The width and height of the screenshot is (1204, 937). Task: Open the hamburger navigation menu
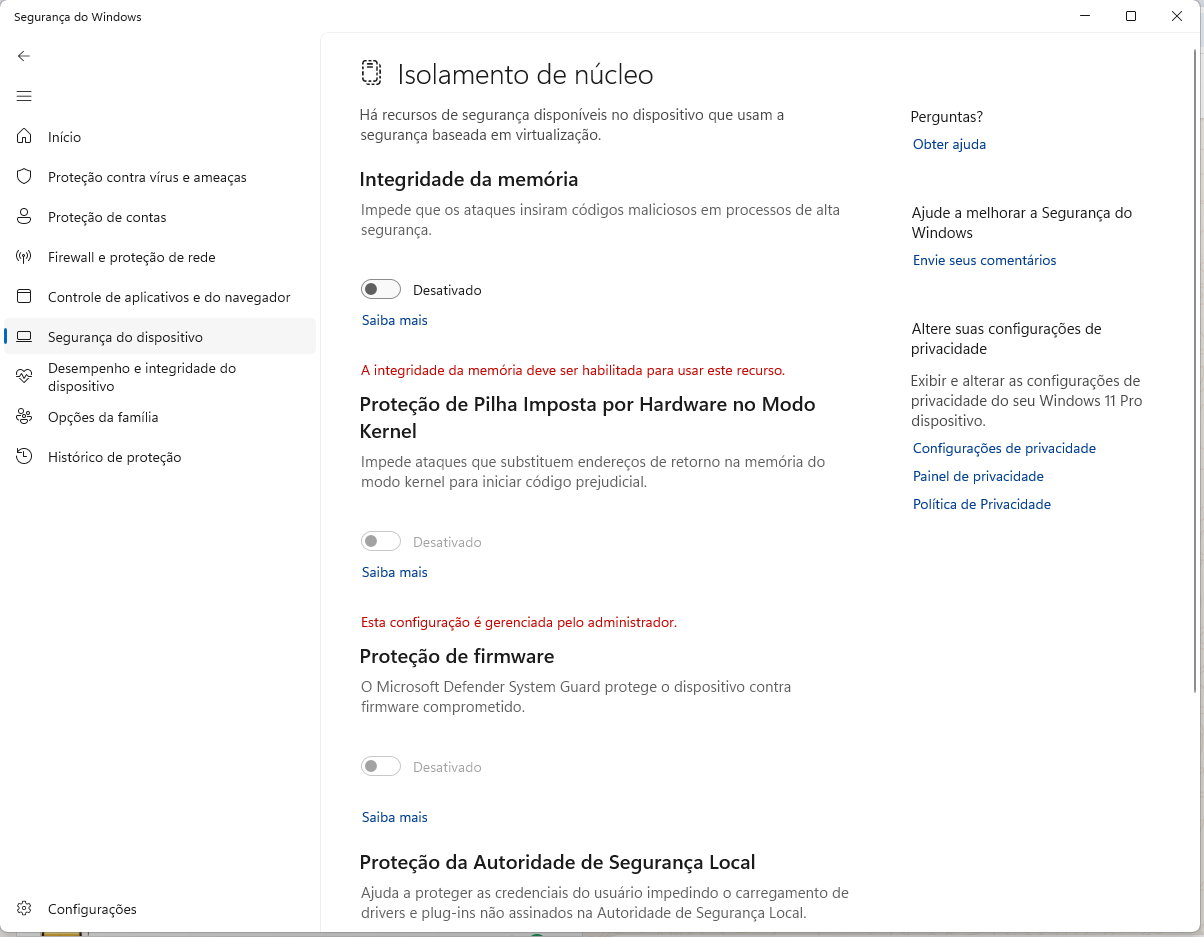pos(24,96)
